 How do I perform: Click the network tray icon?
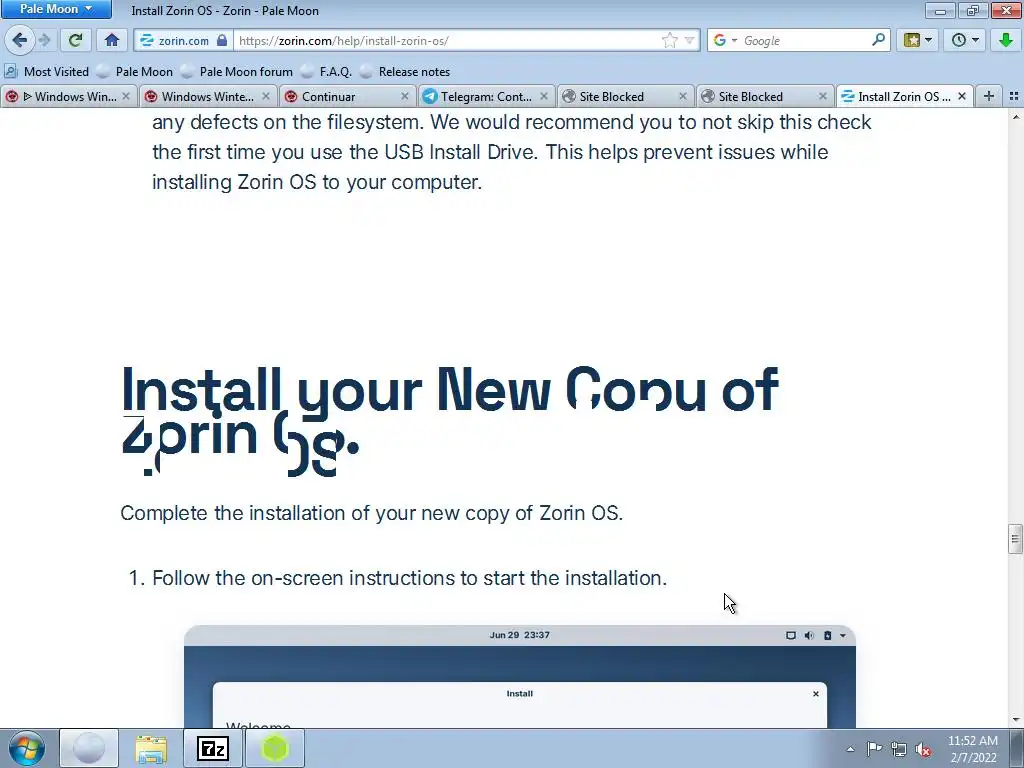pos(899,750)
